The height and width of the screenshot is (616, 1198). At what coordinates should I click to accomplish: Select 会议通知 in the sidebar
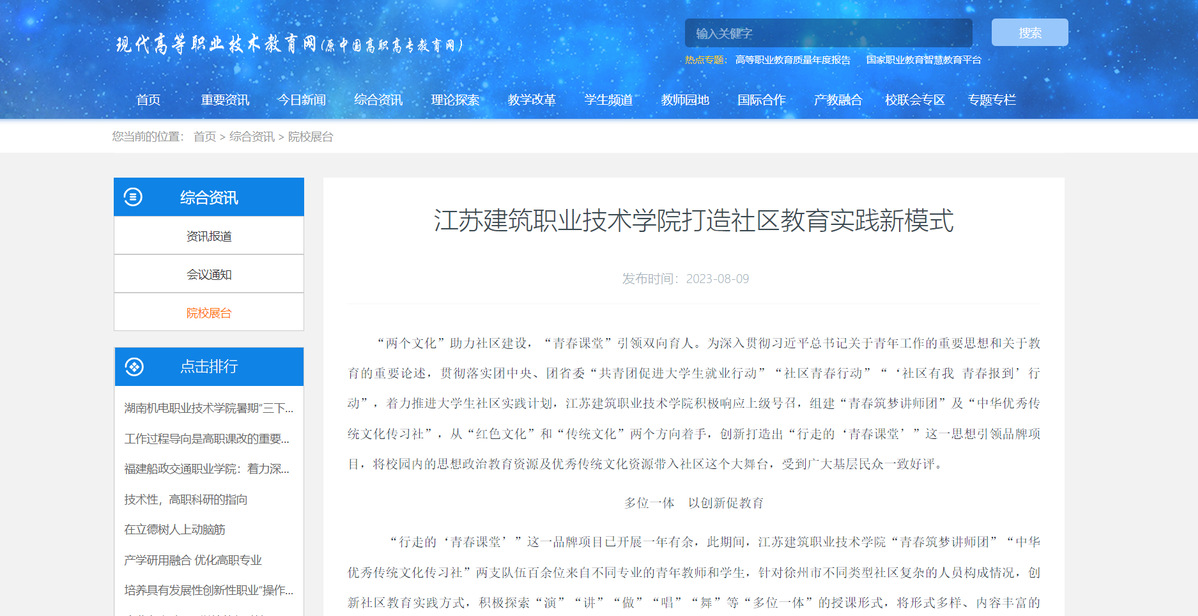click(x=209, y=275)
